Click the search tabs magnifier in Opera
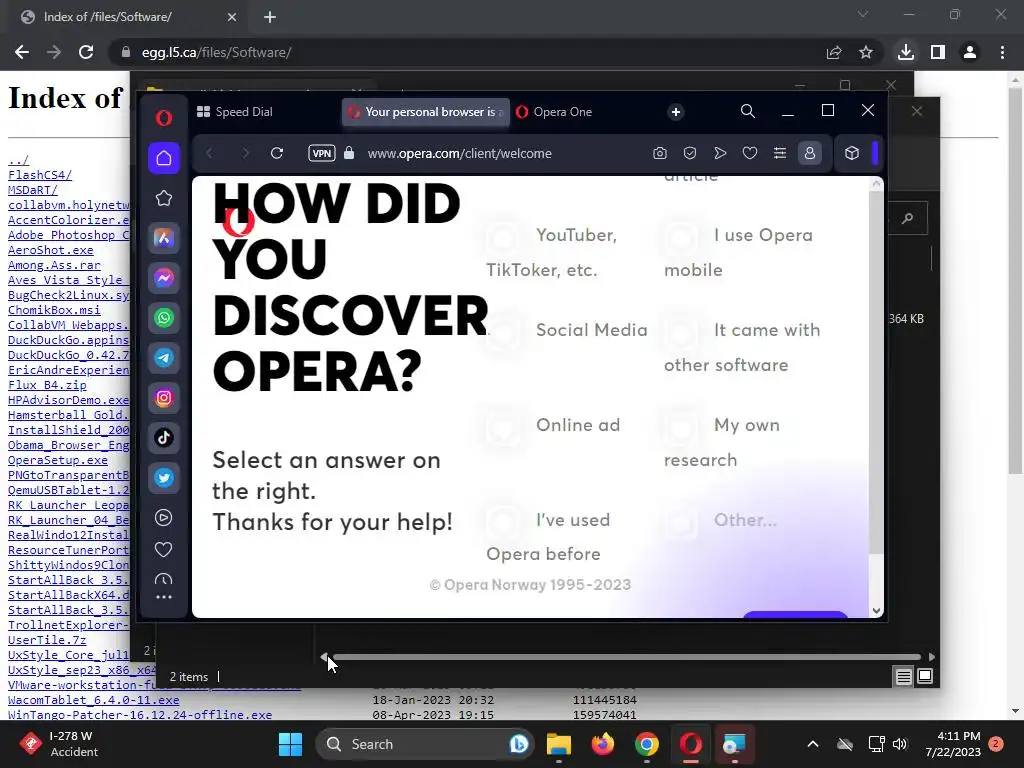Screen dimensions: 1024x768 pos(748,112)
